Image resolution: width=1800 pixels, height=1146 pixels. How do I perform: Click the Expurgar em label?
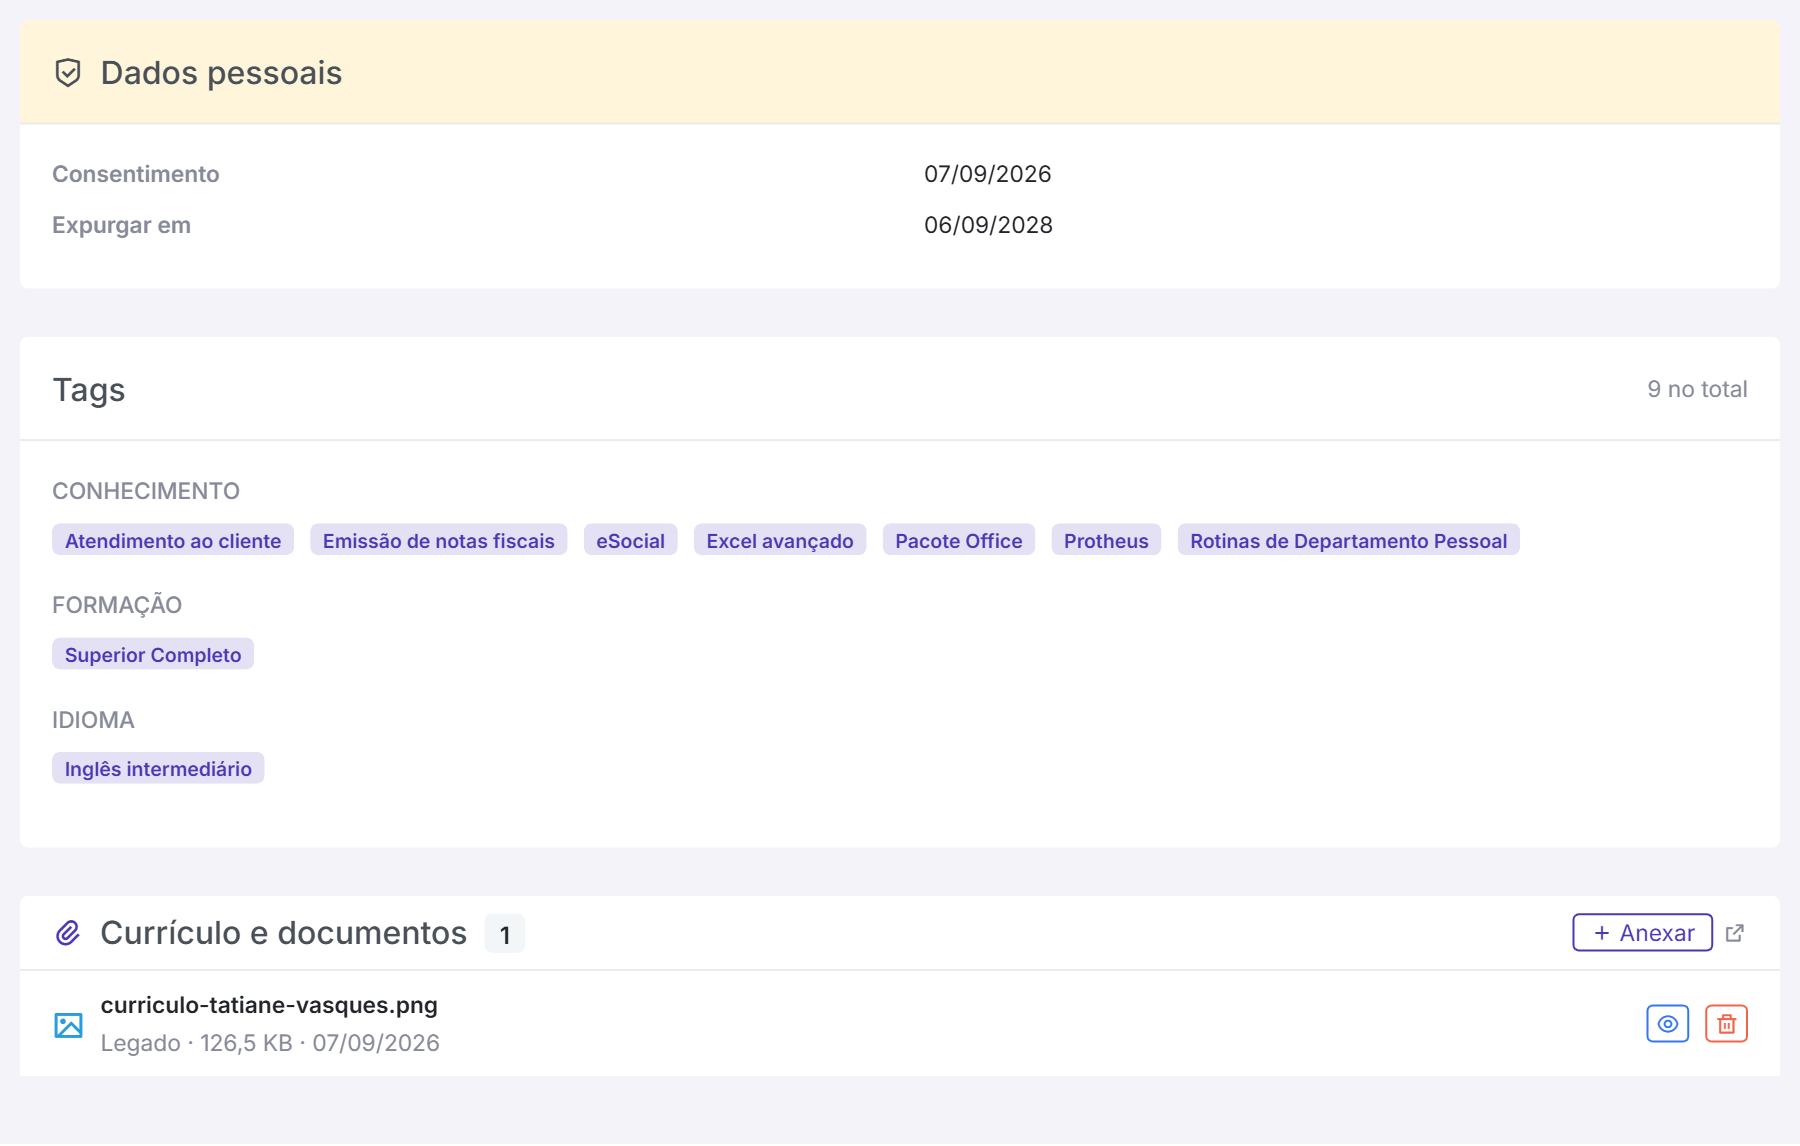(121, 225)
